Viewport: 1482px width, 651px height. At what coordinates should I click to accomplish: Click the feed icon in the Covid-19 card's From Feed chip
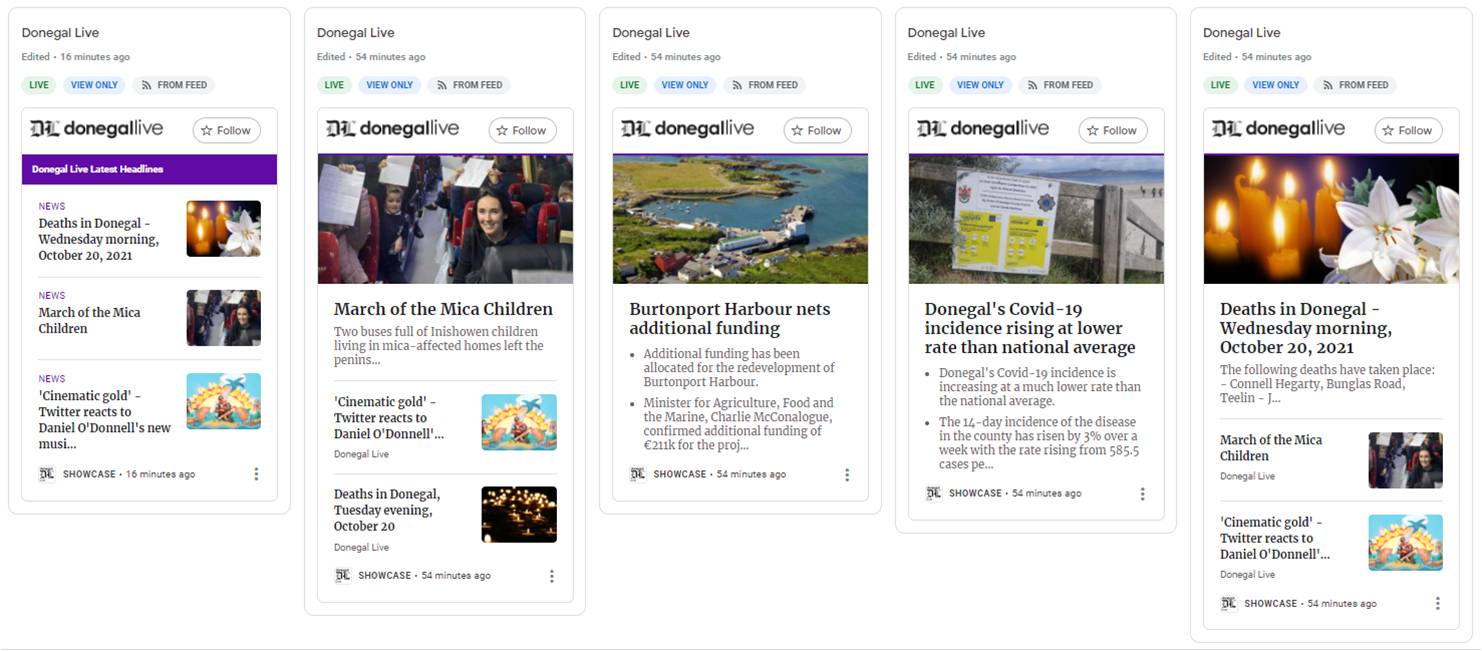click(1033, 85)
